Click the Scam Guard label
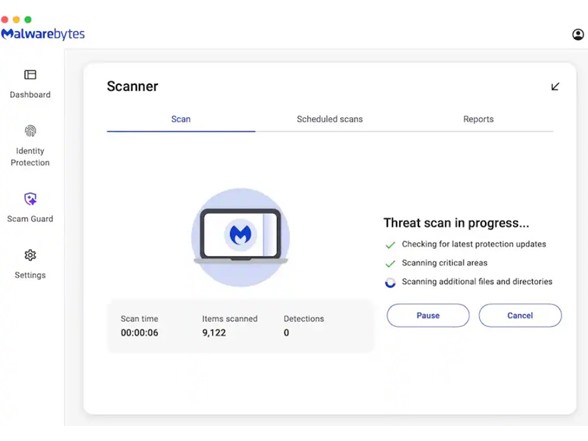 30,219
